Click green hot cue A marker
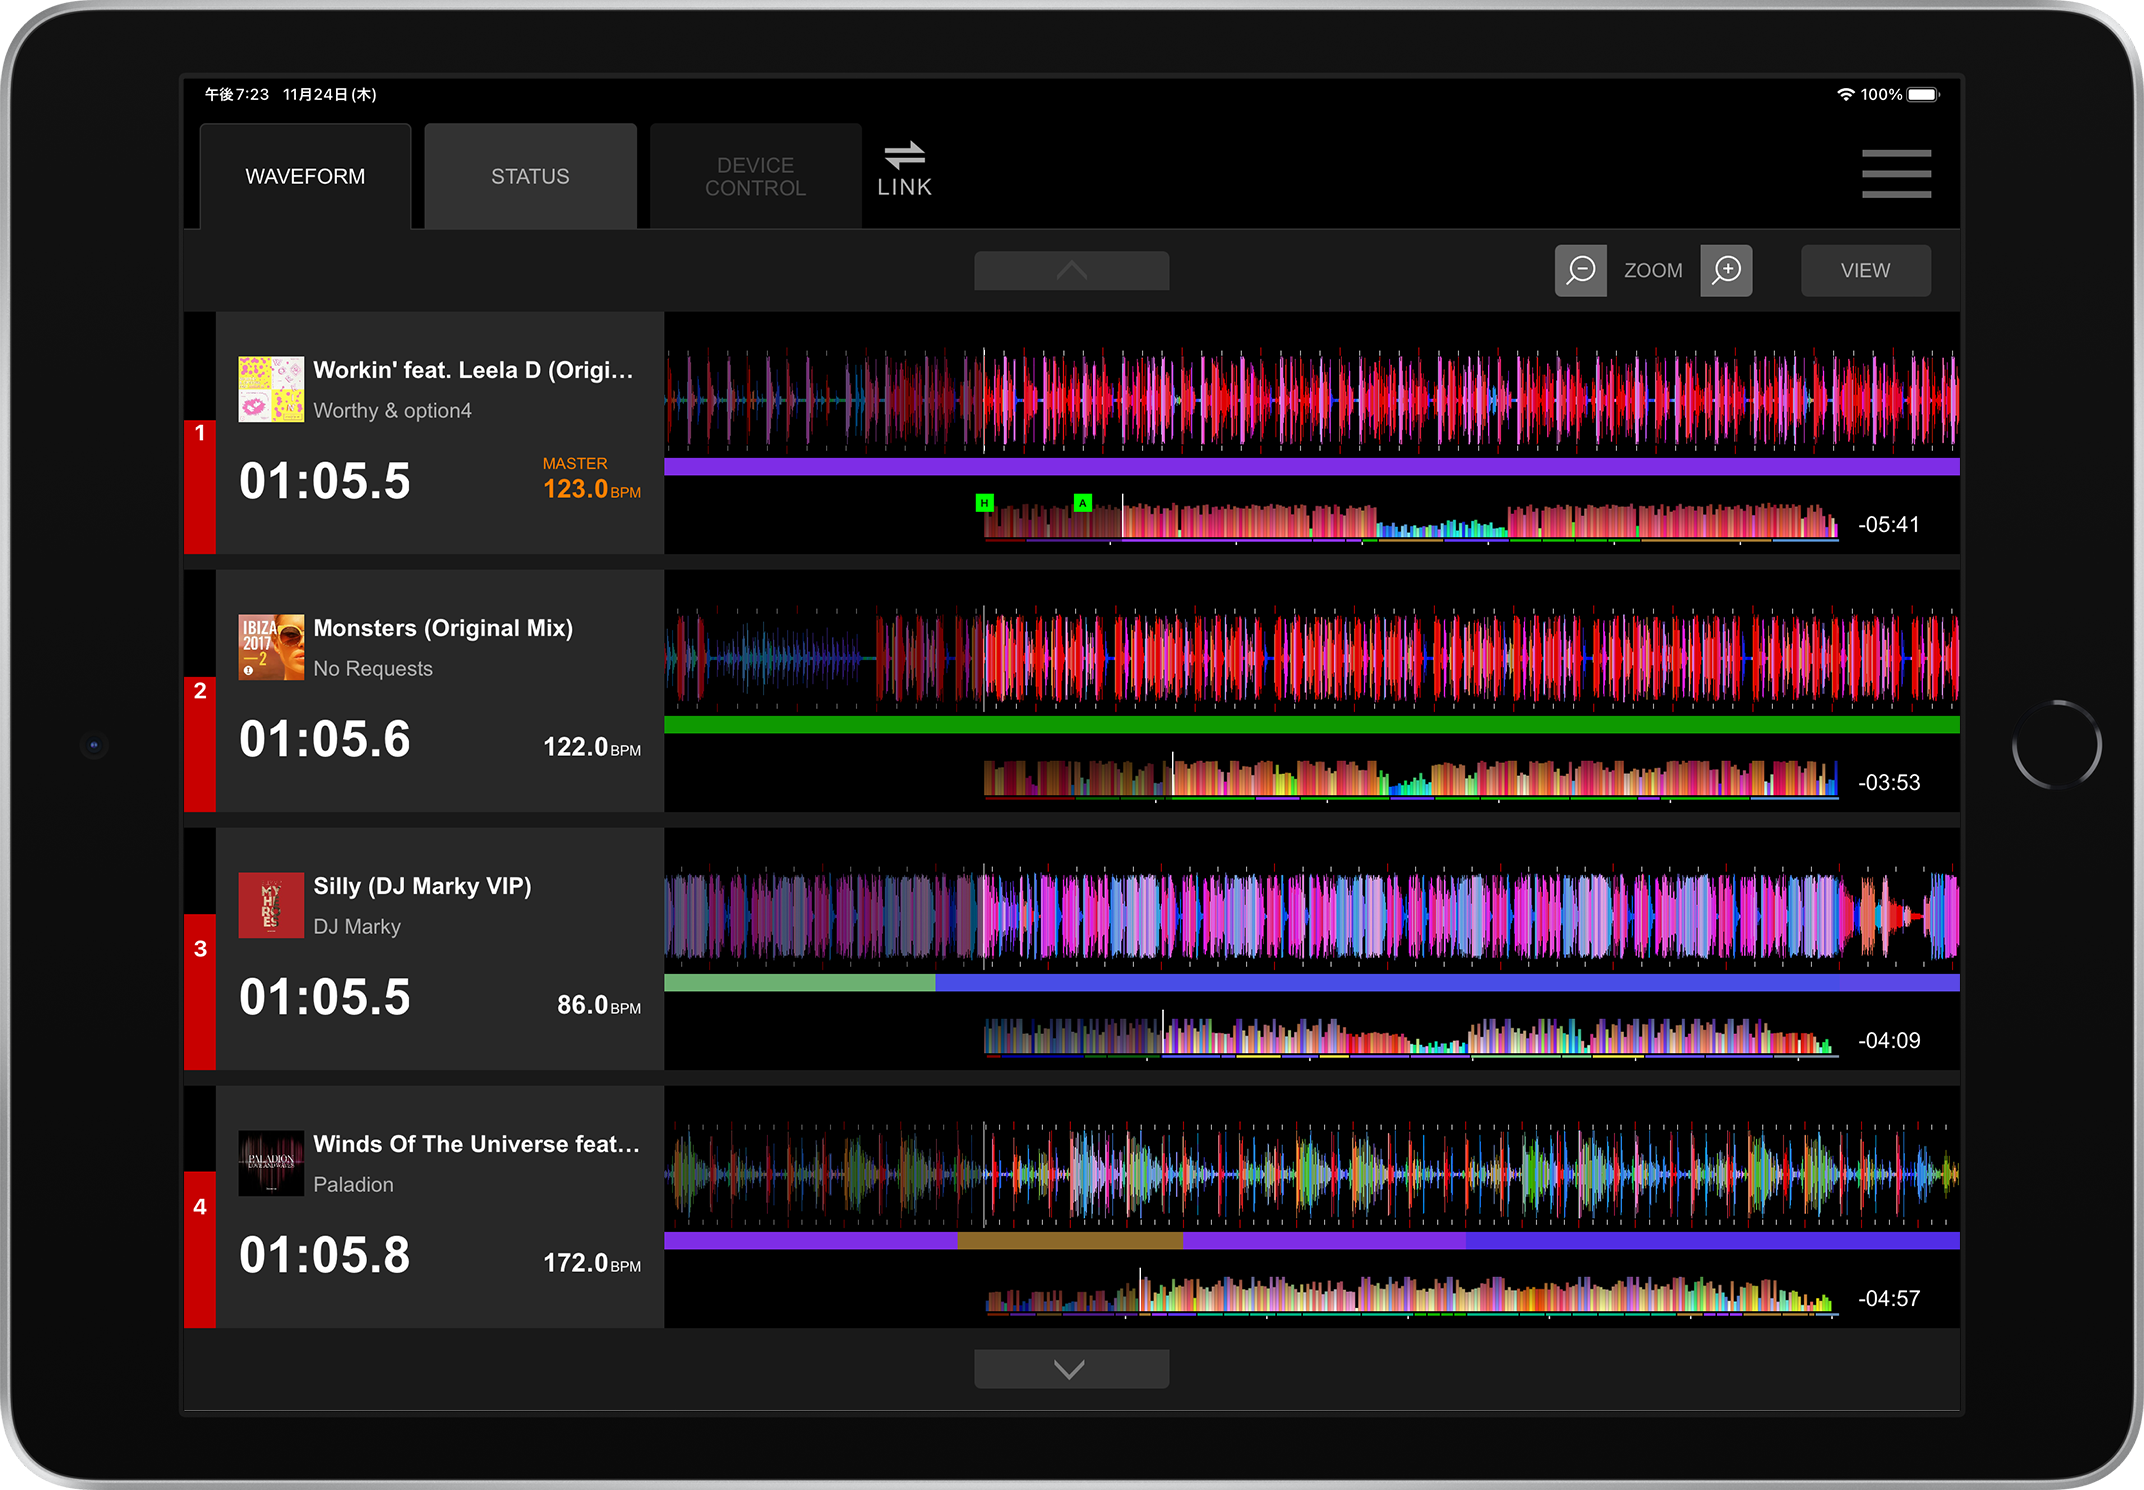 (1082, 503)
